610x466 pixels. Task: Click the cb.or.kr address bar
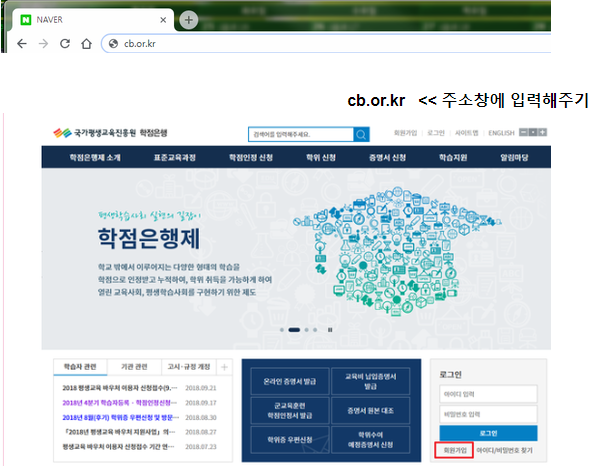(327, 44)
